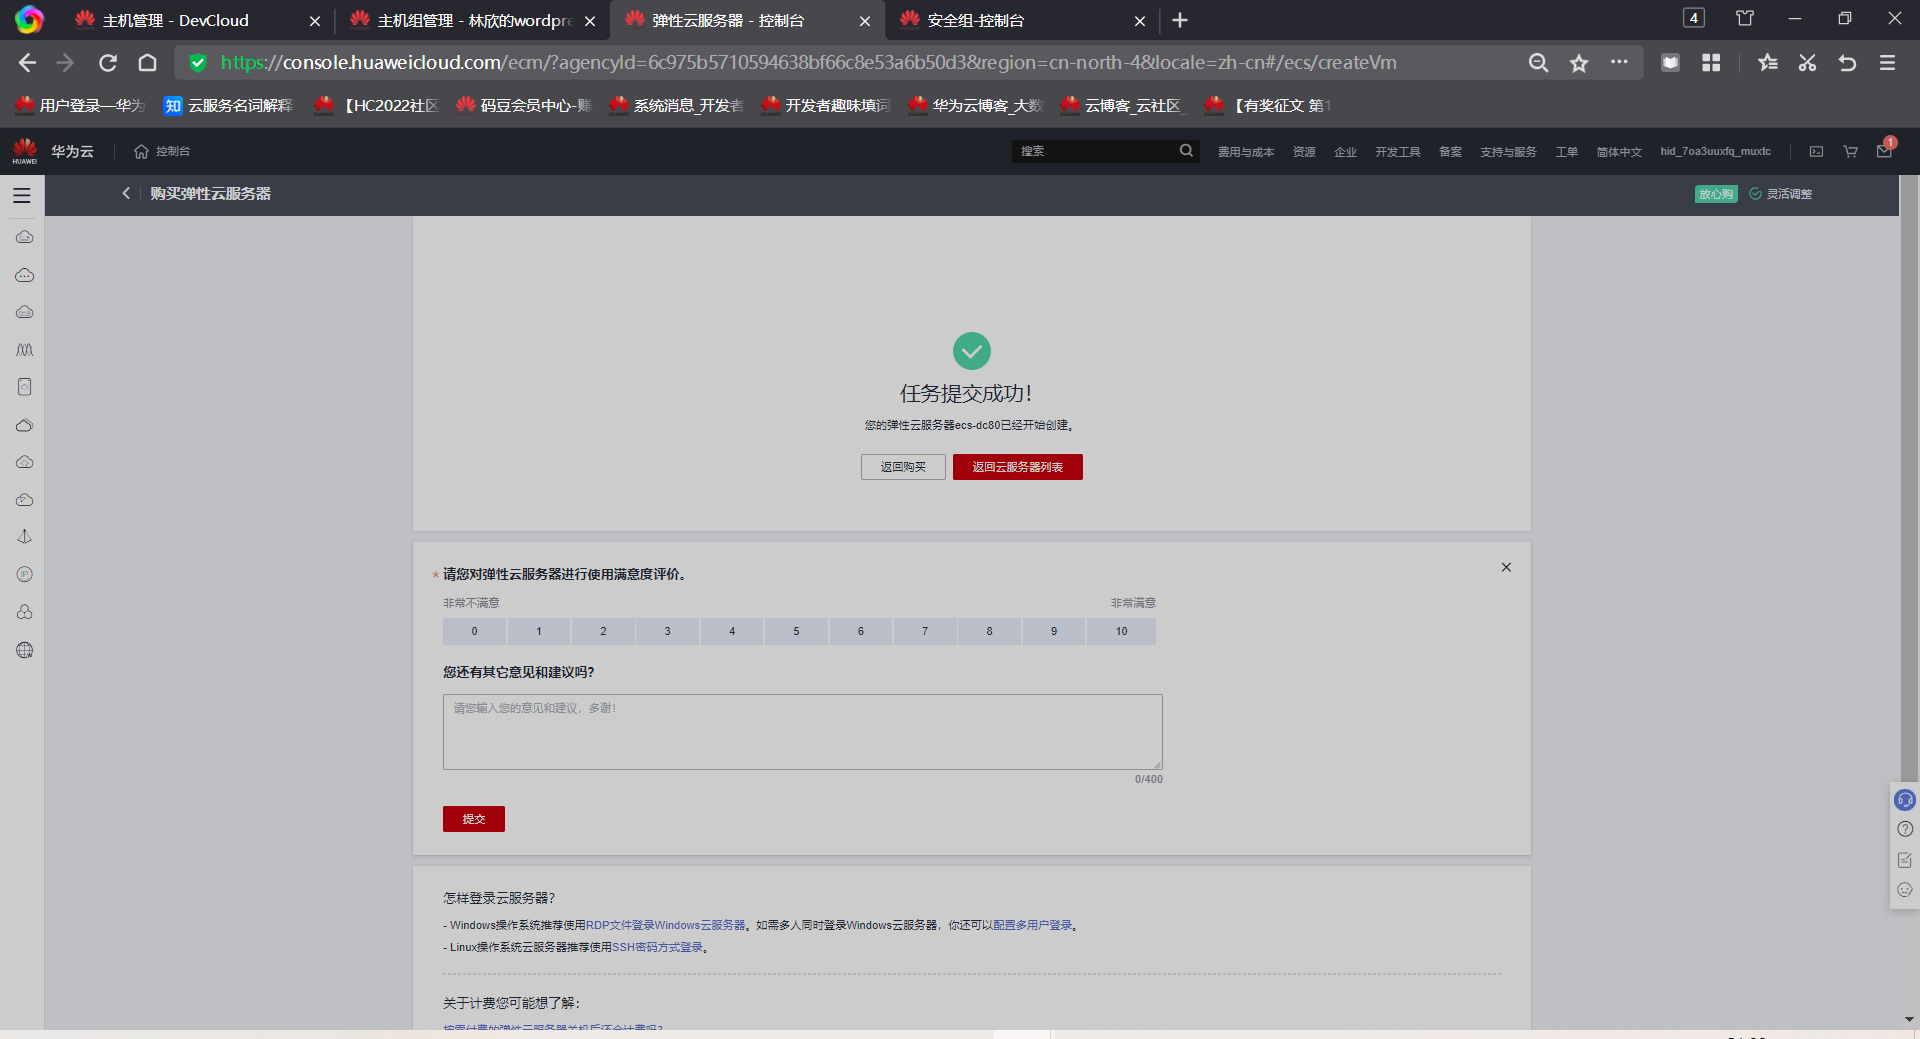Open a new browser tab
Viewport: 1920px width, 1039px height.
(1180, 20)
